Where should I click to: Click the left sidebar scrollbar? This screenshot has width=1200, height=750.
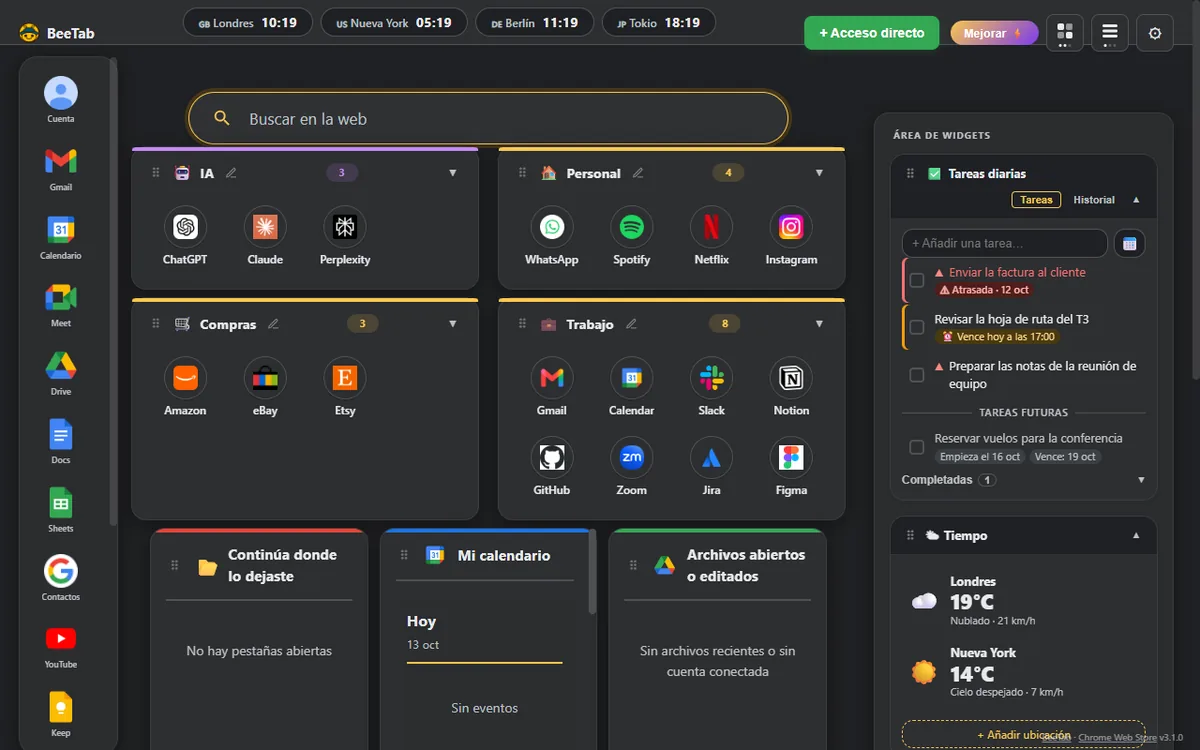(113, 290)
